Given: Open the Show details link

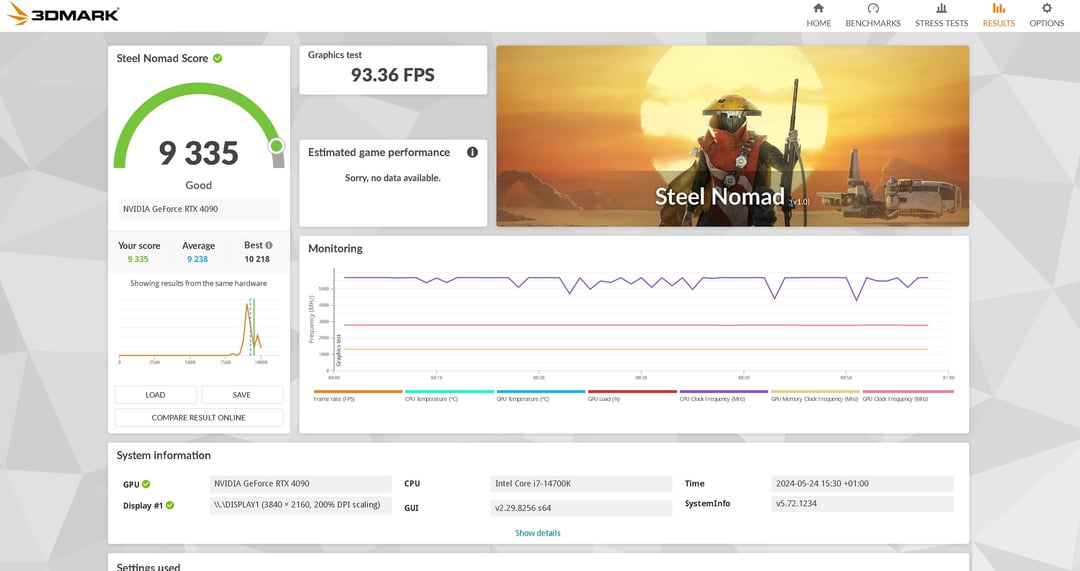Looking at the screenshot, I should click(x=538, y=533).
